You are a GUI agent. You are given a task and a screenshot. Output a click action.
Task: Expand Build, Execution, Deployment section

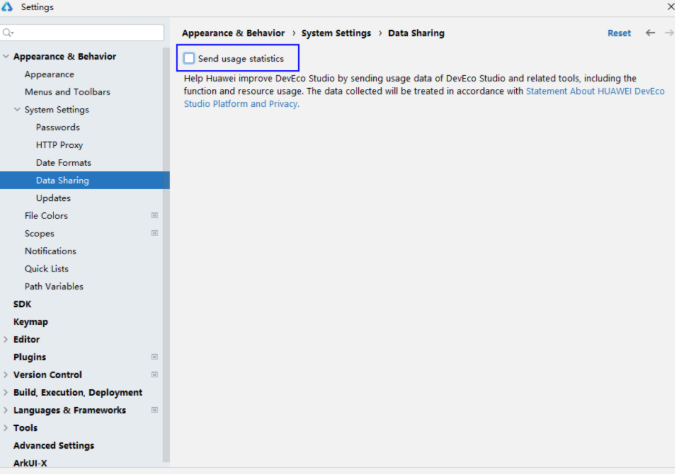[x=6, y=392]
